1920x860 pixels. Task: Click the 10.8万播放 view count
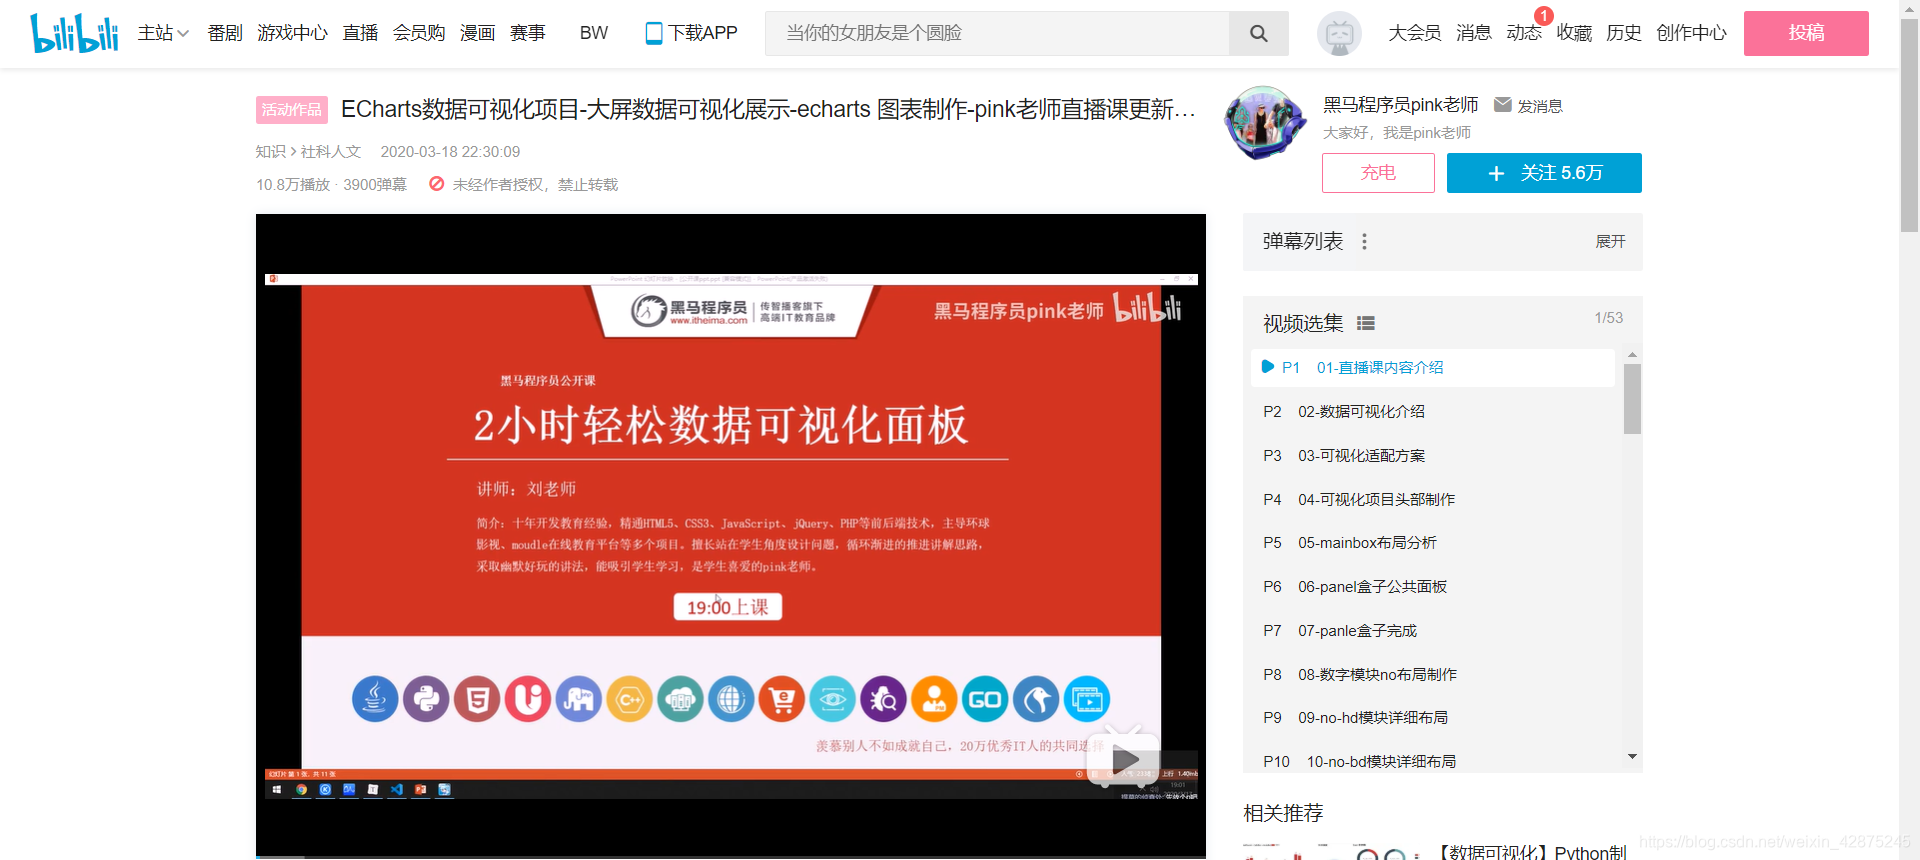point(293,184)
